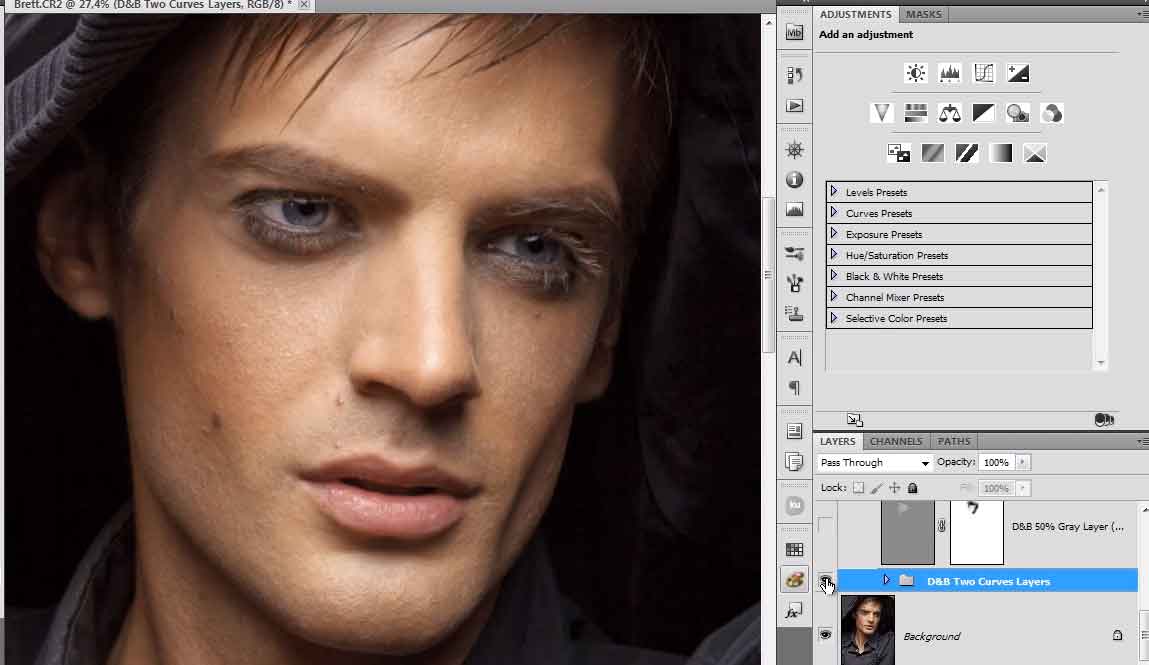Hide the Background layer
The image size is (1149, 665).
click(825, 635)
